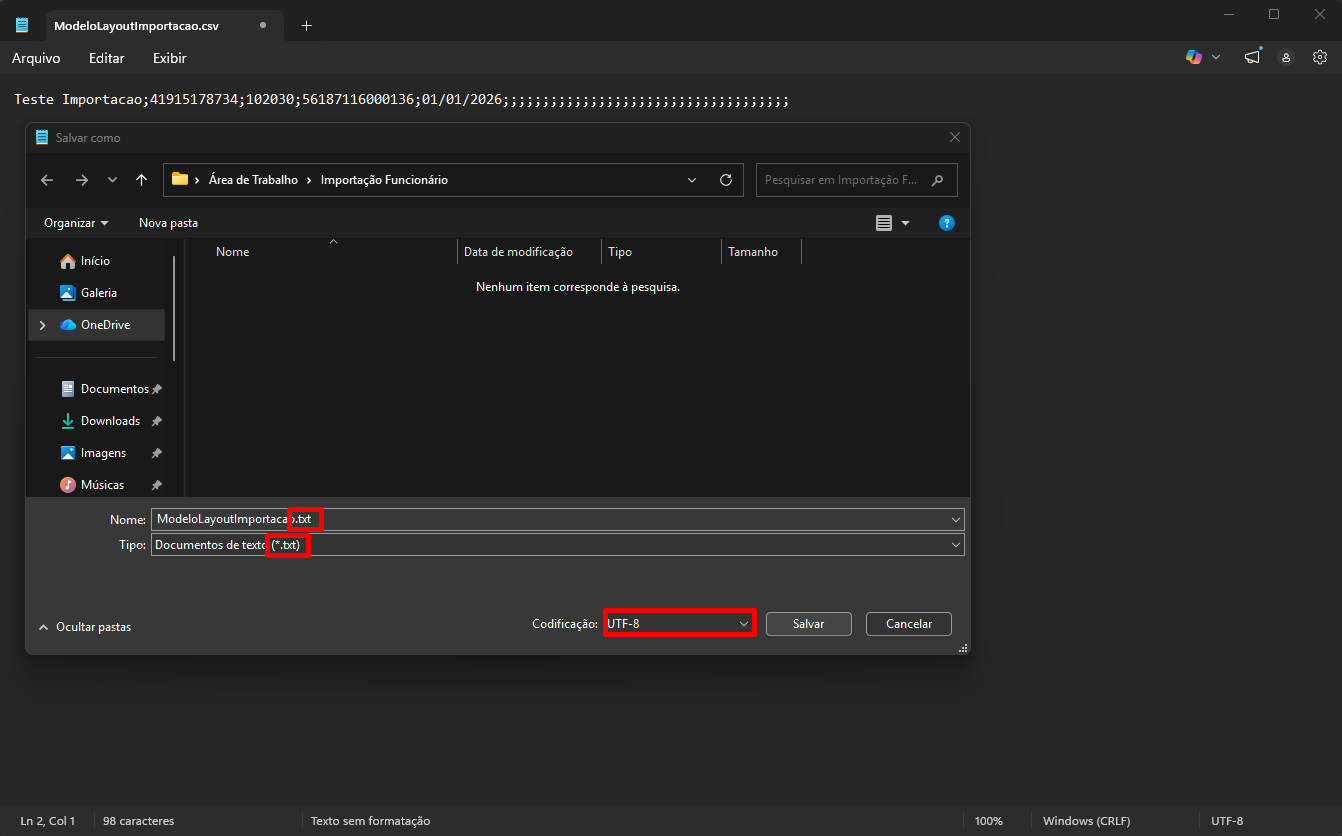Expand the address bar history dropdown
This screenshot has height=836, width=1342.
pos(692,180)
